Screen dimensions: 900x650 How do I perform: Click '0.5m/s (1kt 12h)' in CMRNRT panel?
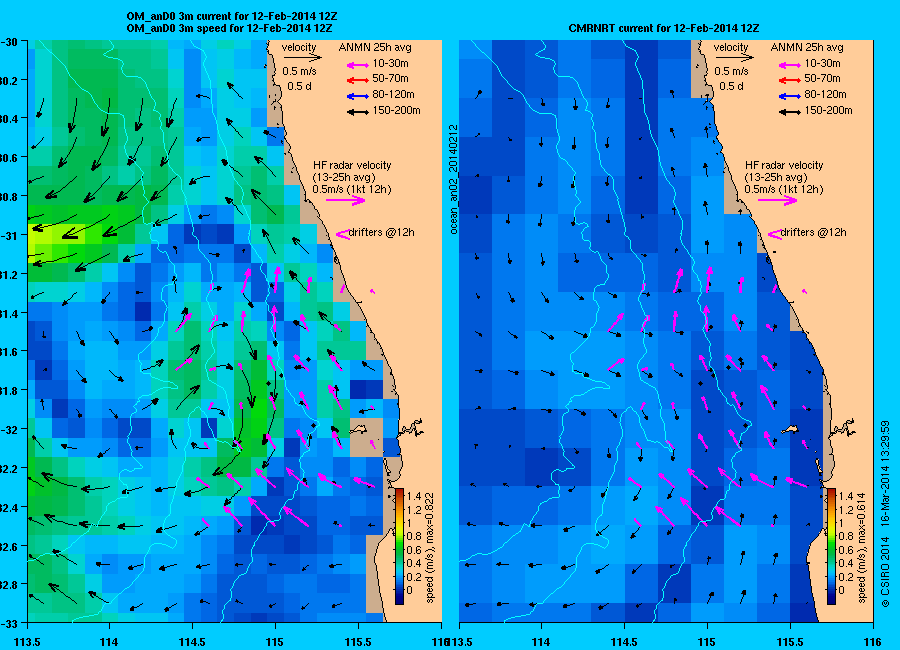(x=784, y=189)
